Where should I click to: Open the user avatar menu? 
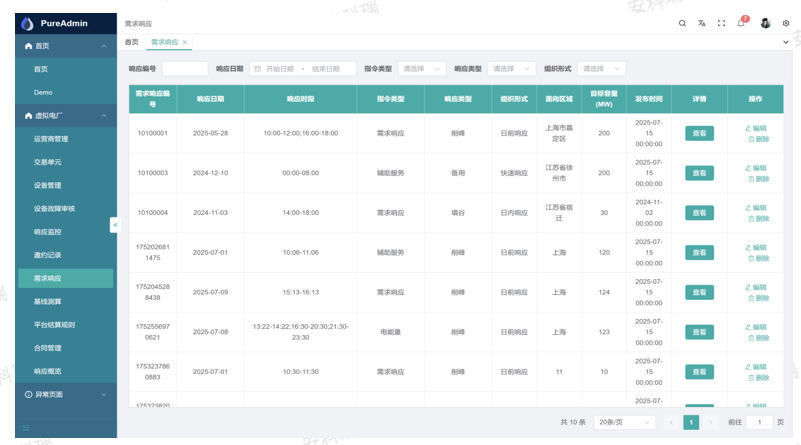[x=765, y=23]
